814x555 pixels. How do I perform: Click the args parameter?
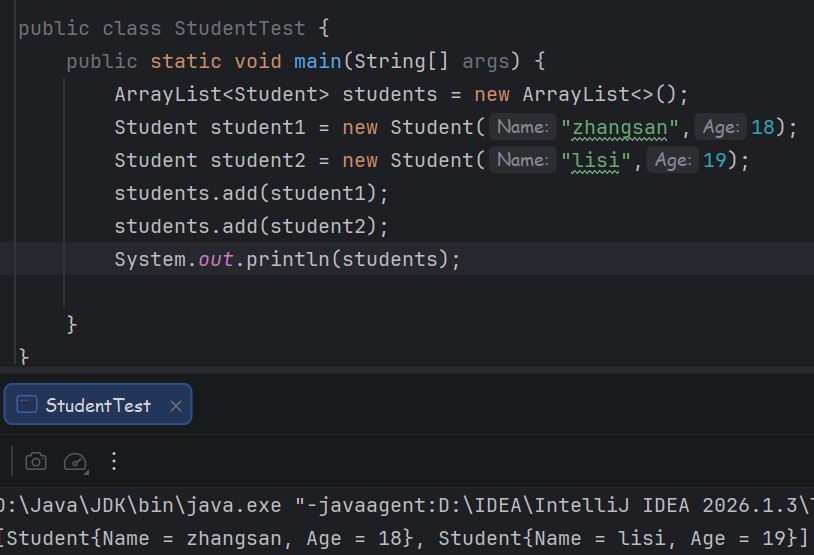point(485,62)
